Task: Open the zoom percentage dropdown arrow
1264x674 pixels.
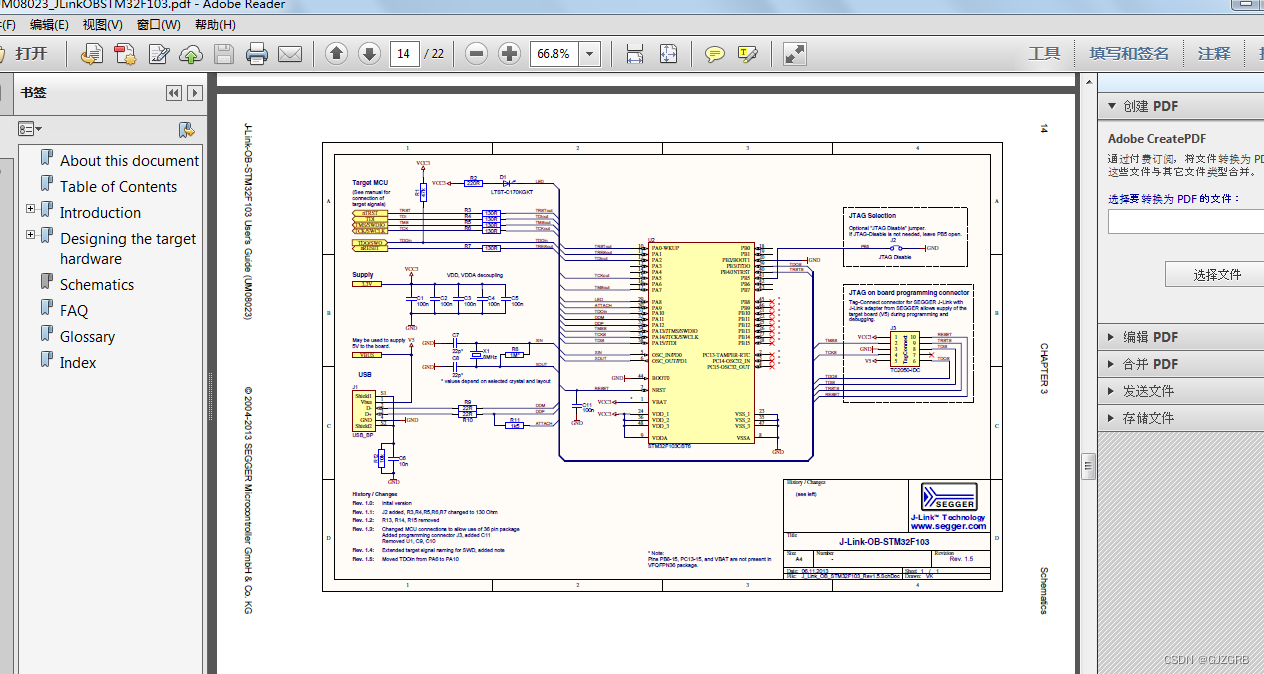Action: point(590,53)
